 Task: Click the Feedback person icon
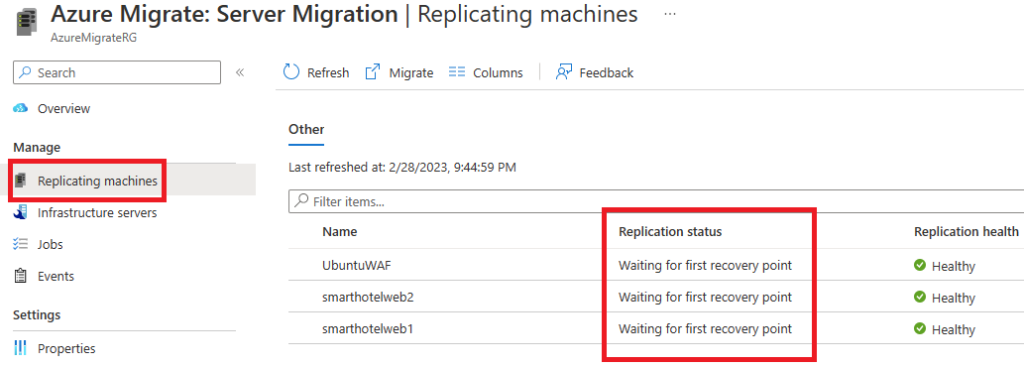pyautogui.click(x=564, y=72)
